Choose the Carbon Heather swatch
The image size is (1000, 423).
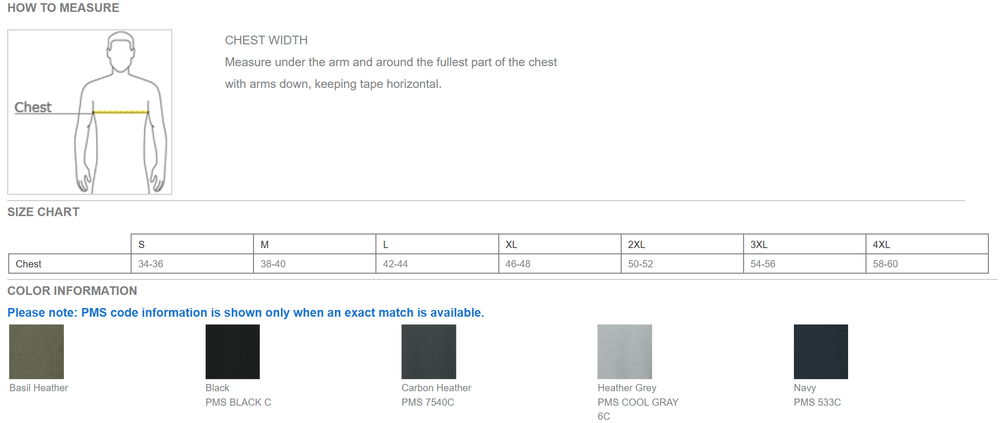tap(428, 352)
